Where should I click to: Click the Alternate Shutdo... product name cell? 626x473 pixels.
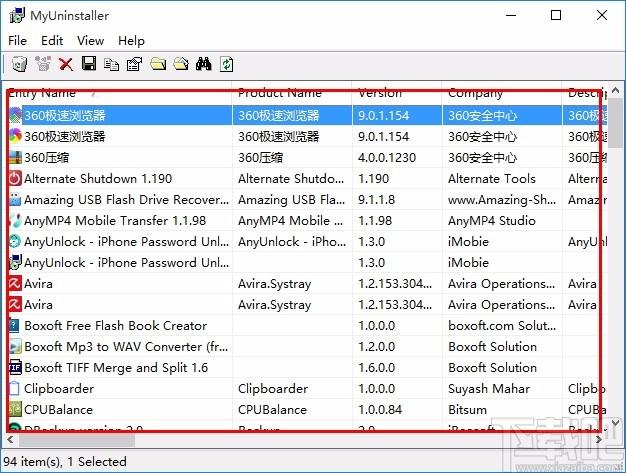pyautogui.click(x=291, y=178)
